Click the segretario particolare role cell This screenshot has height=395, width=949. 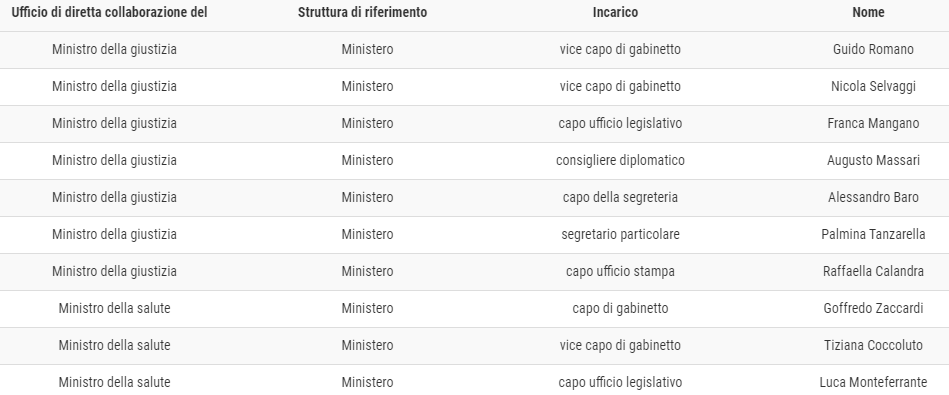[x=620, y=234]
